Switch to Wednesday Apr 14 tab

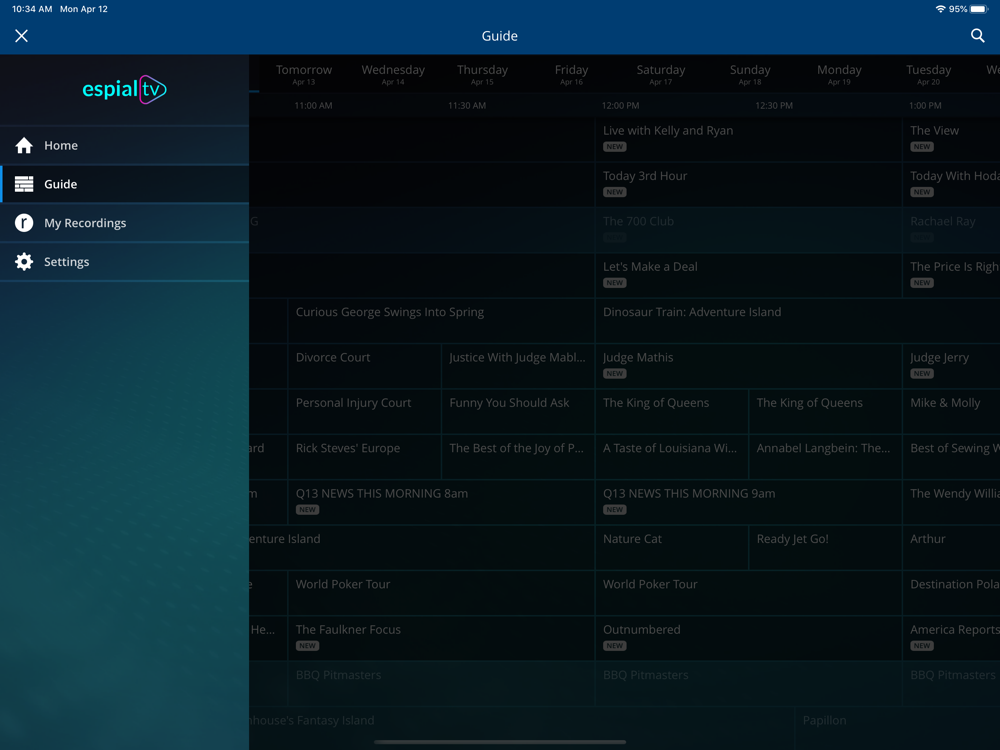(x=393, y=74)
